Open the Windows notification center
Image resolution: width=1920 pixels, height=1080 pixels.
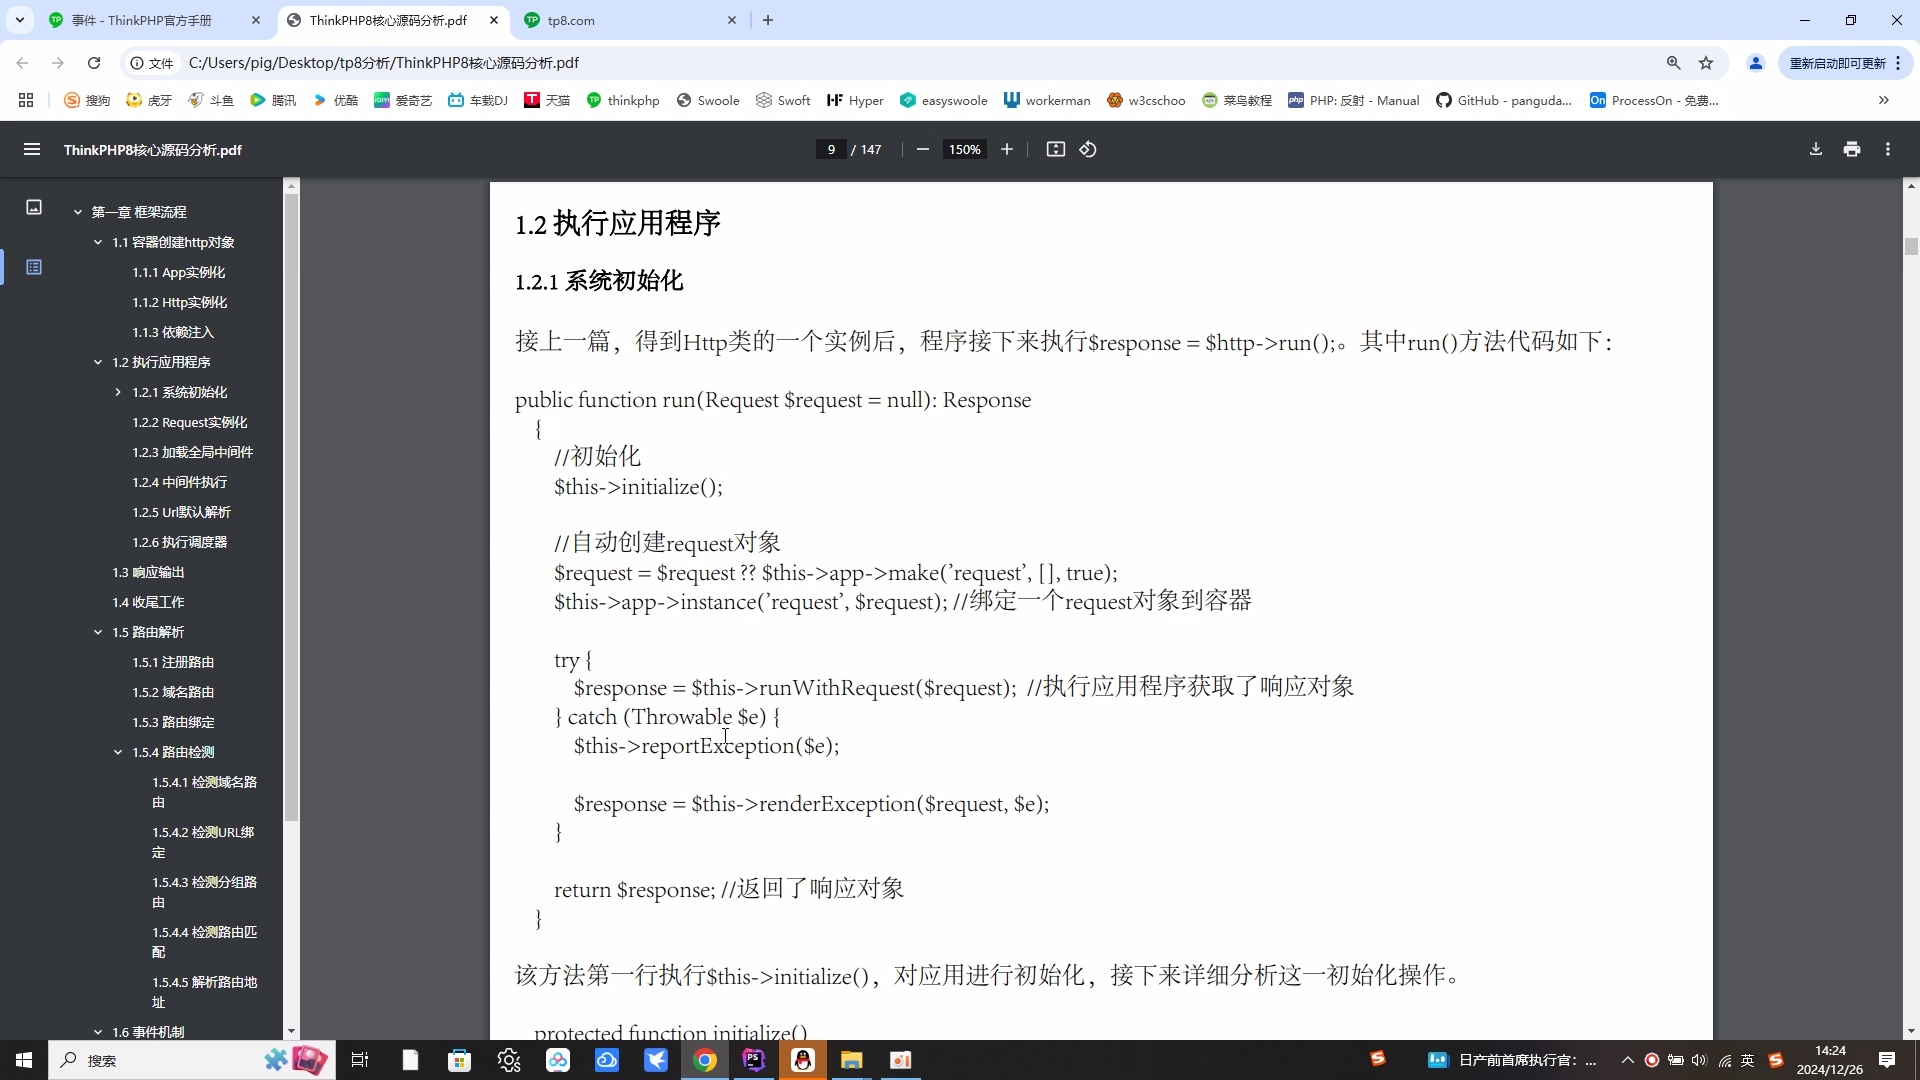(x=1887, y=1060)
